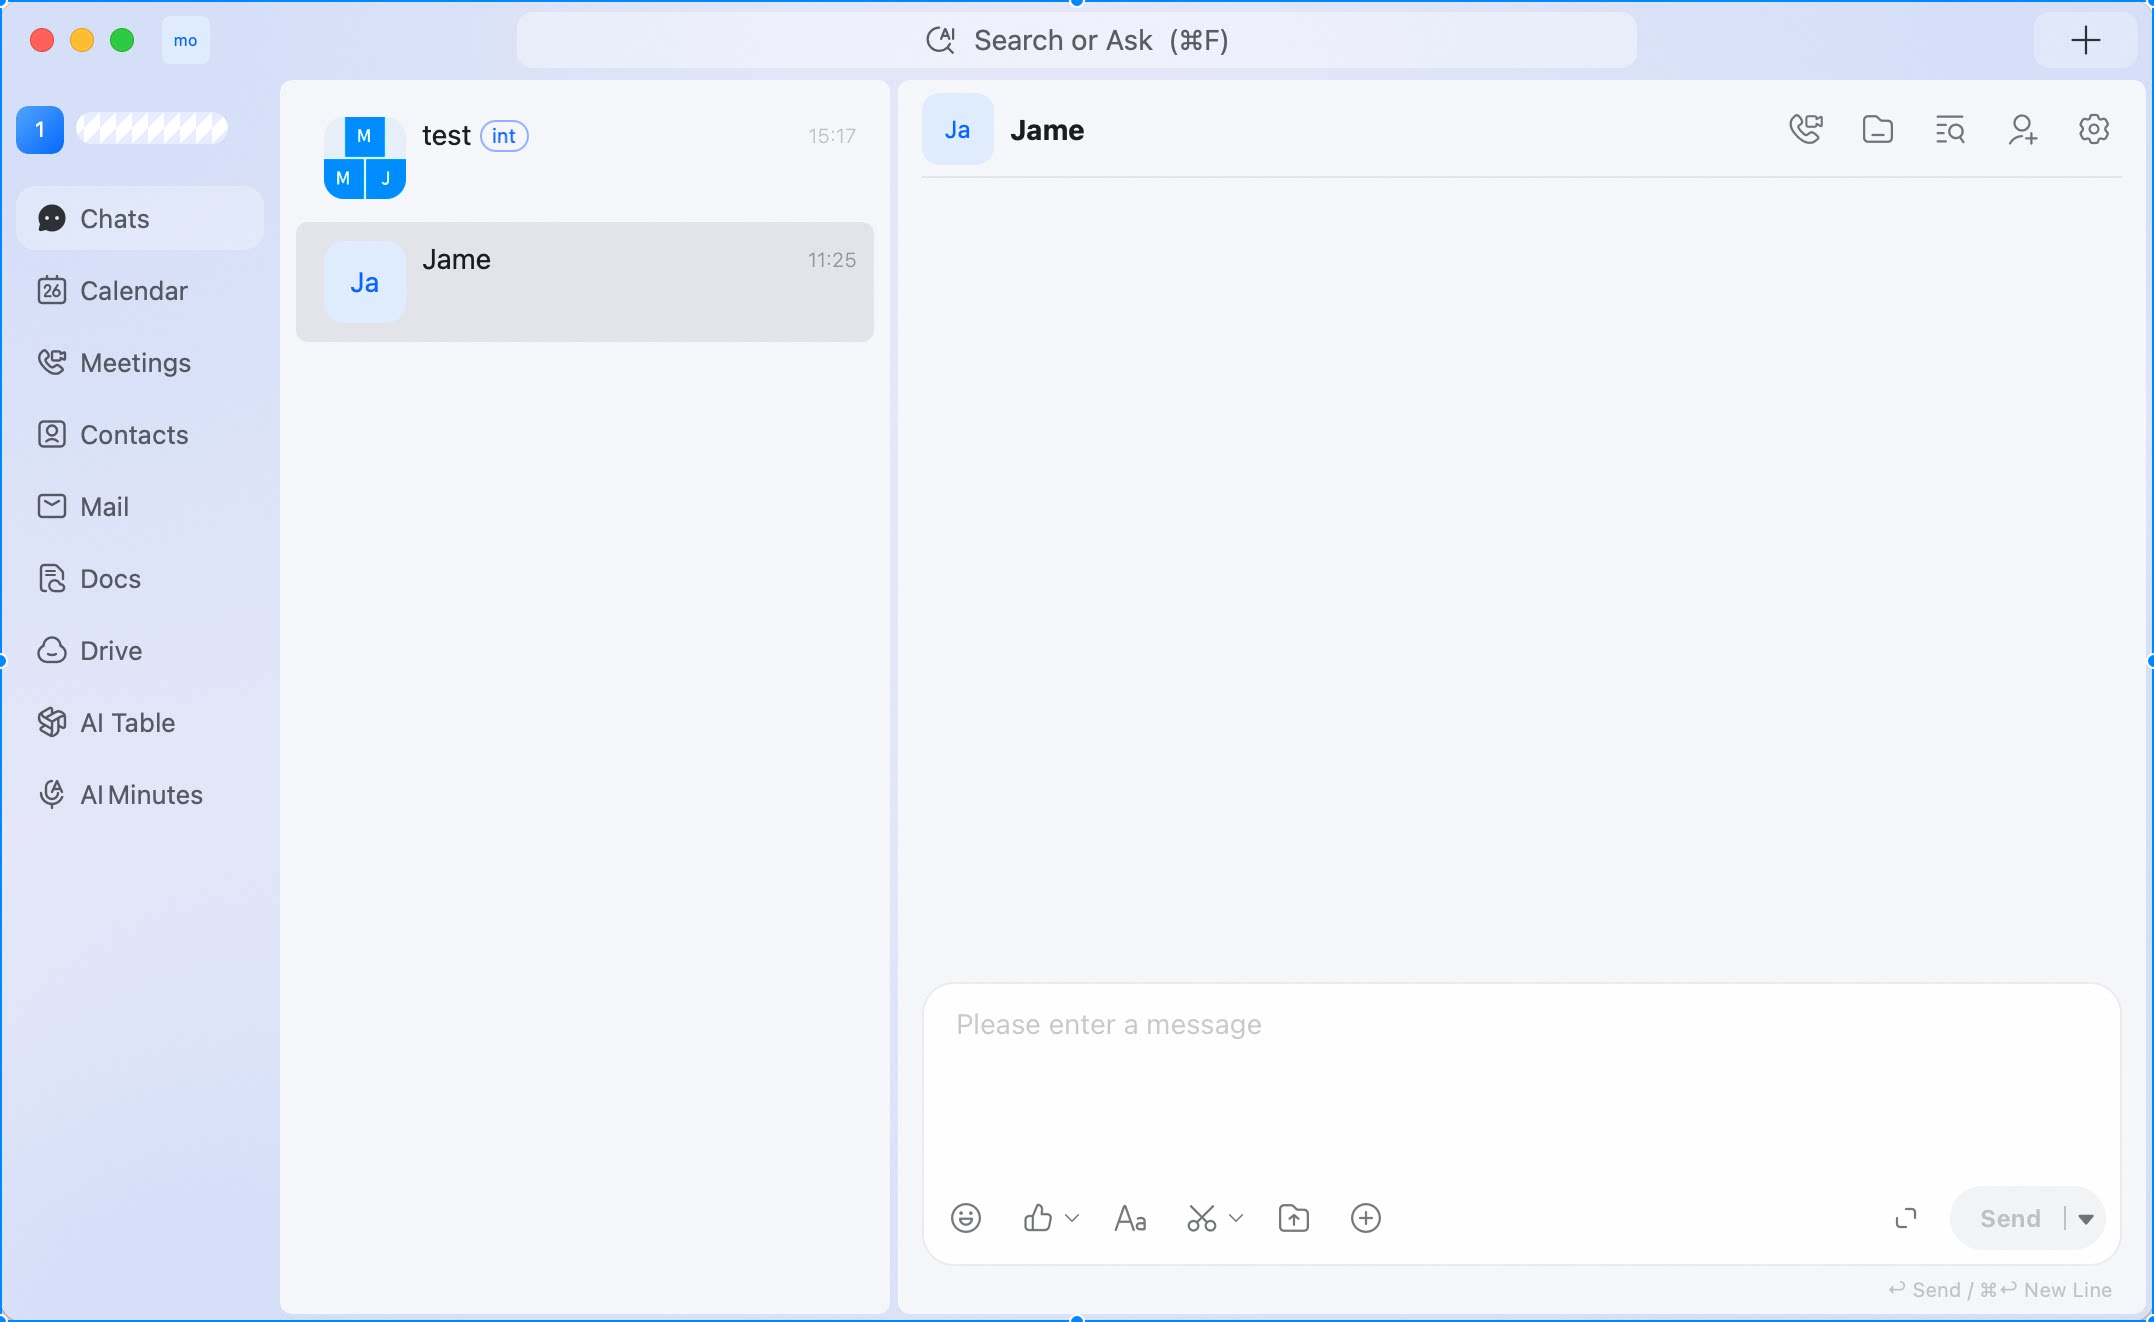Open chat settings gear icon

tap(2094, 130)
